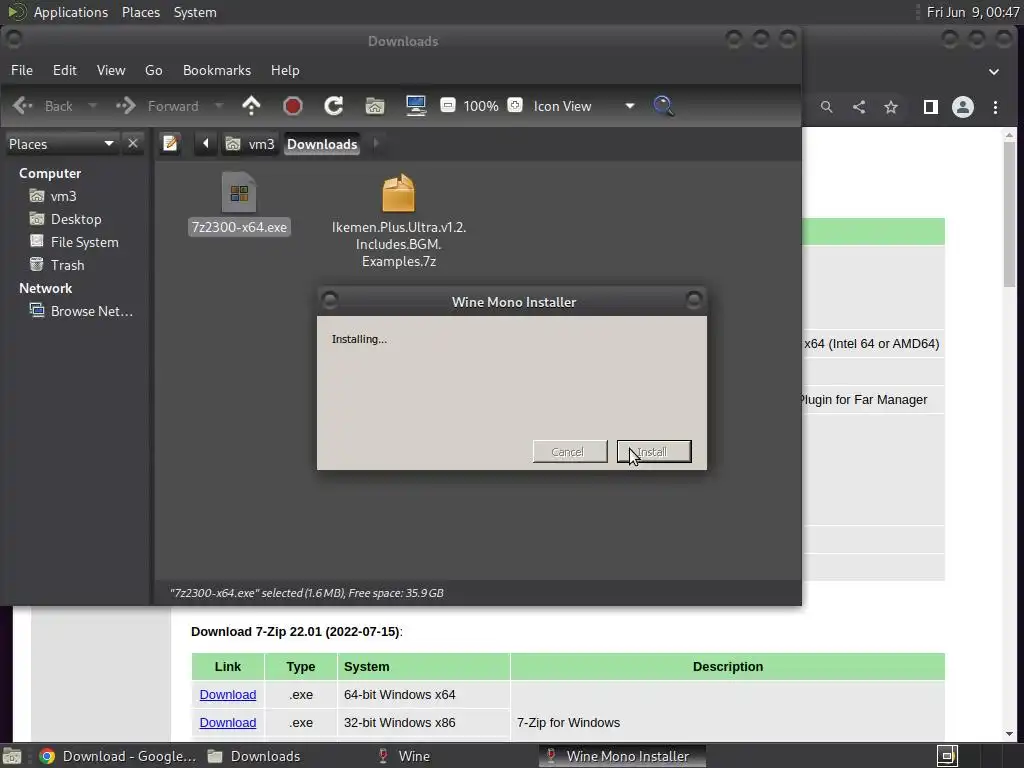Click the path bar left scroll arrow
The width and height of the screenshot is (1024, 768).
click(206, 143)
